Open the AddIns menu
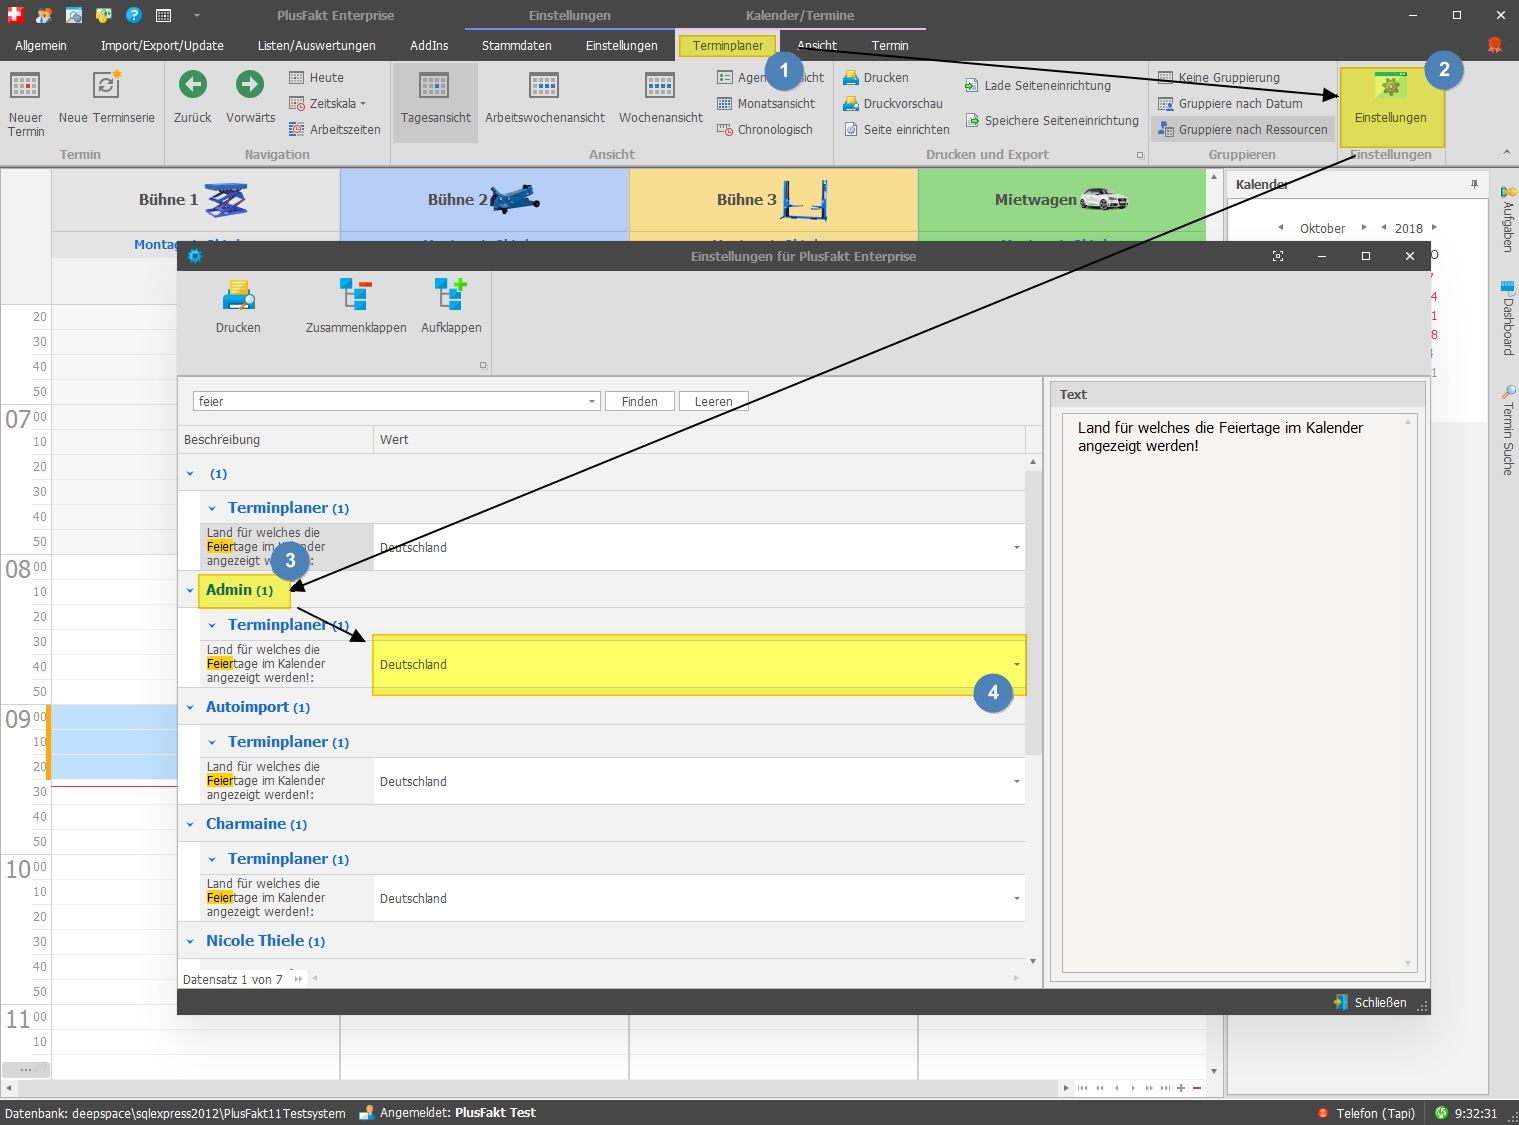Viewport: 1519px width, 1125px height. tap(429, 45)
